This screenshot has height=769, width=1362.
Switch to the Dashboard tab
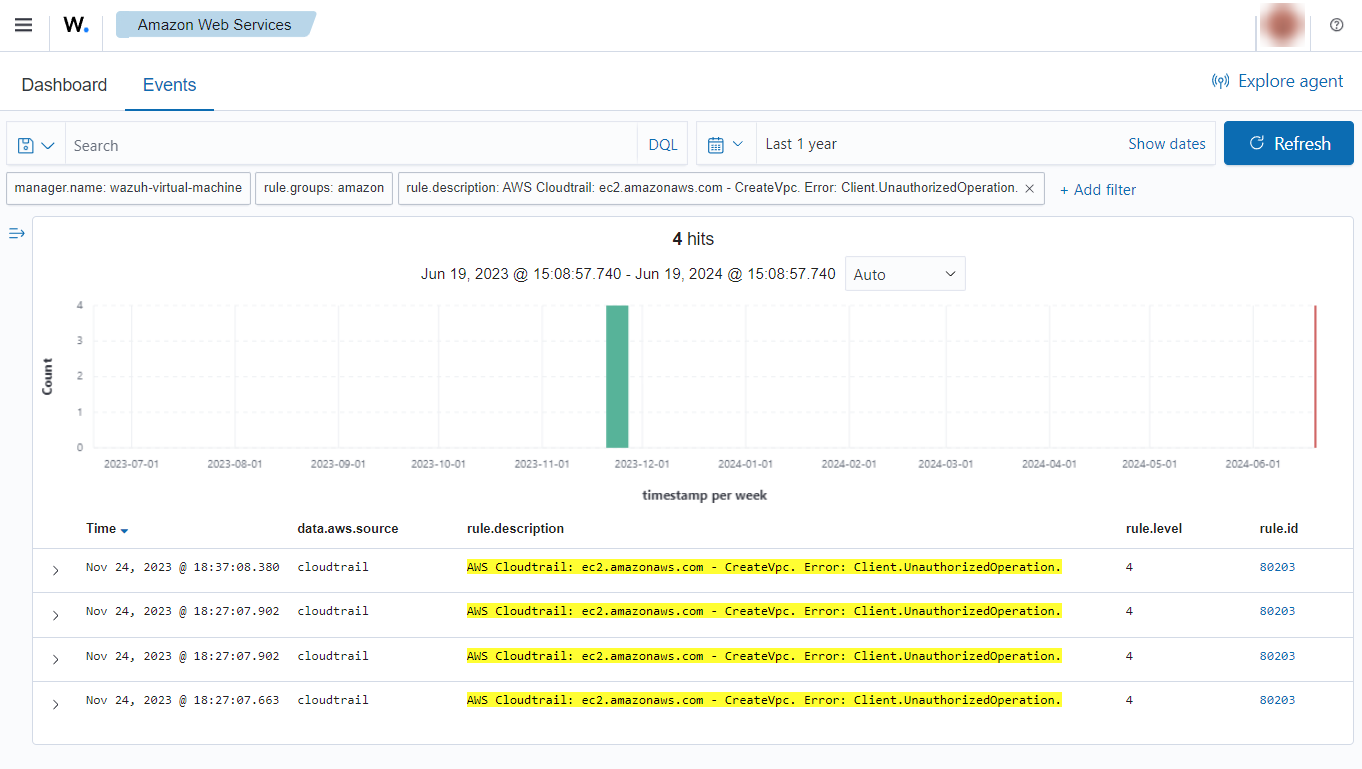[64, 85]
